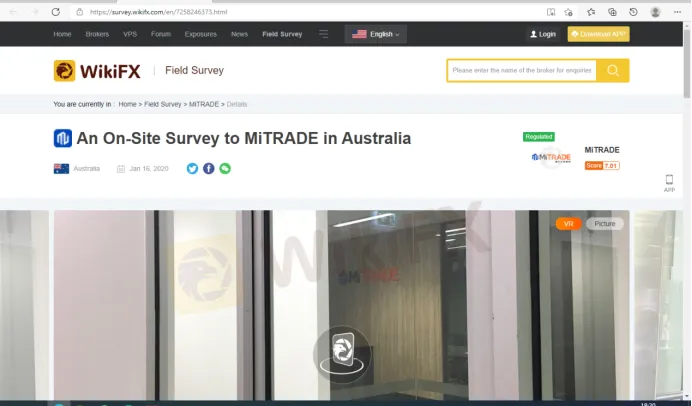Open Forum in the top navigation
Image resolution: width=692 pixels, height=406 pixels.
click(161, 34)
